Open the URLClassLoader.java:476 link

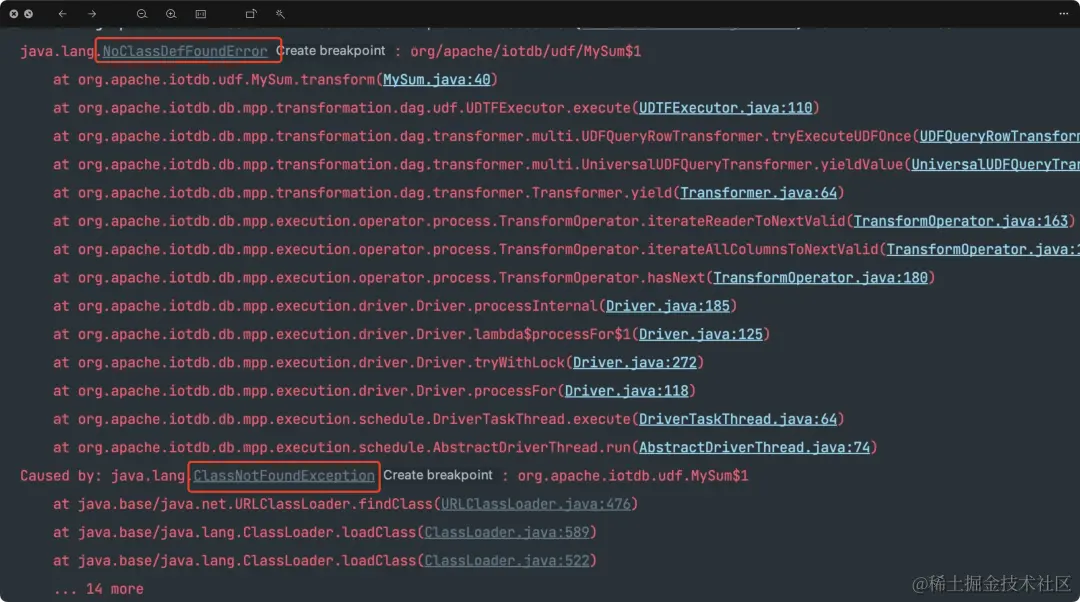click(535, 504)
